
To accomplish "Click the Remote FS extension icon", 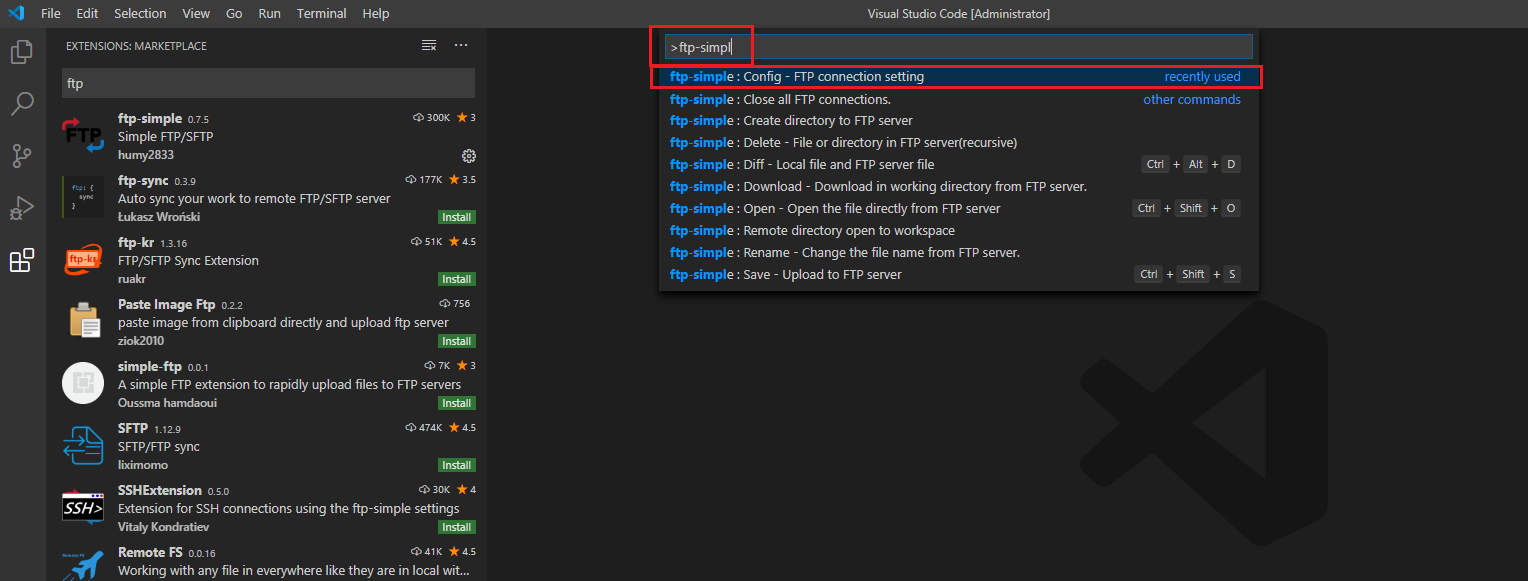I will pos(83,565).
